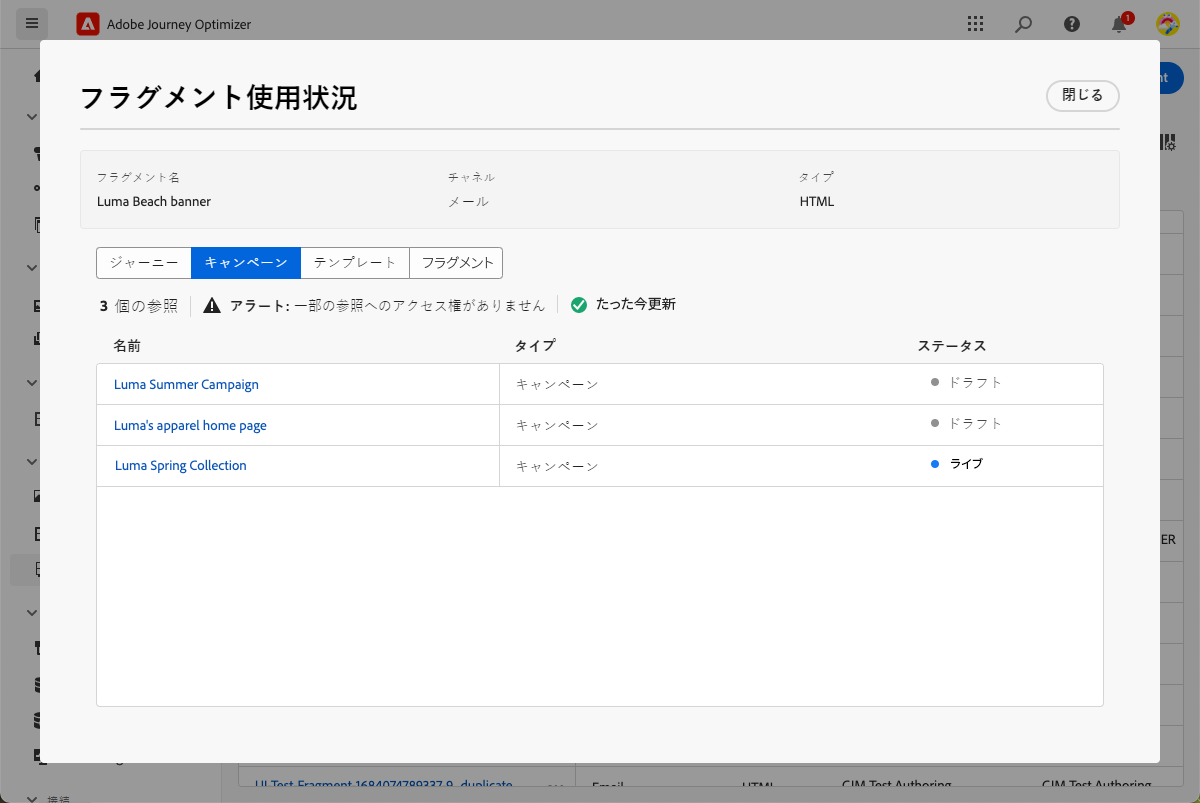The width and height of the screenshot is (1200, 803).
Task: Click the ステータス column header
Action: click(x=952, y=346)
